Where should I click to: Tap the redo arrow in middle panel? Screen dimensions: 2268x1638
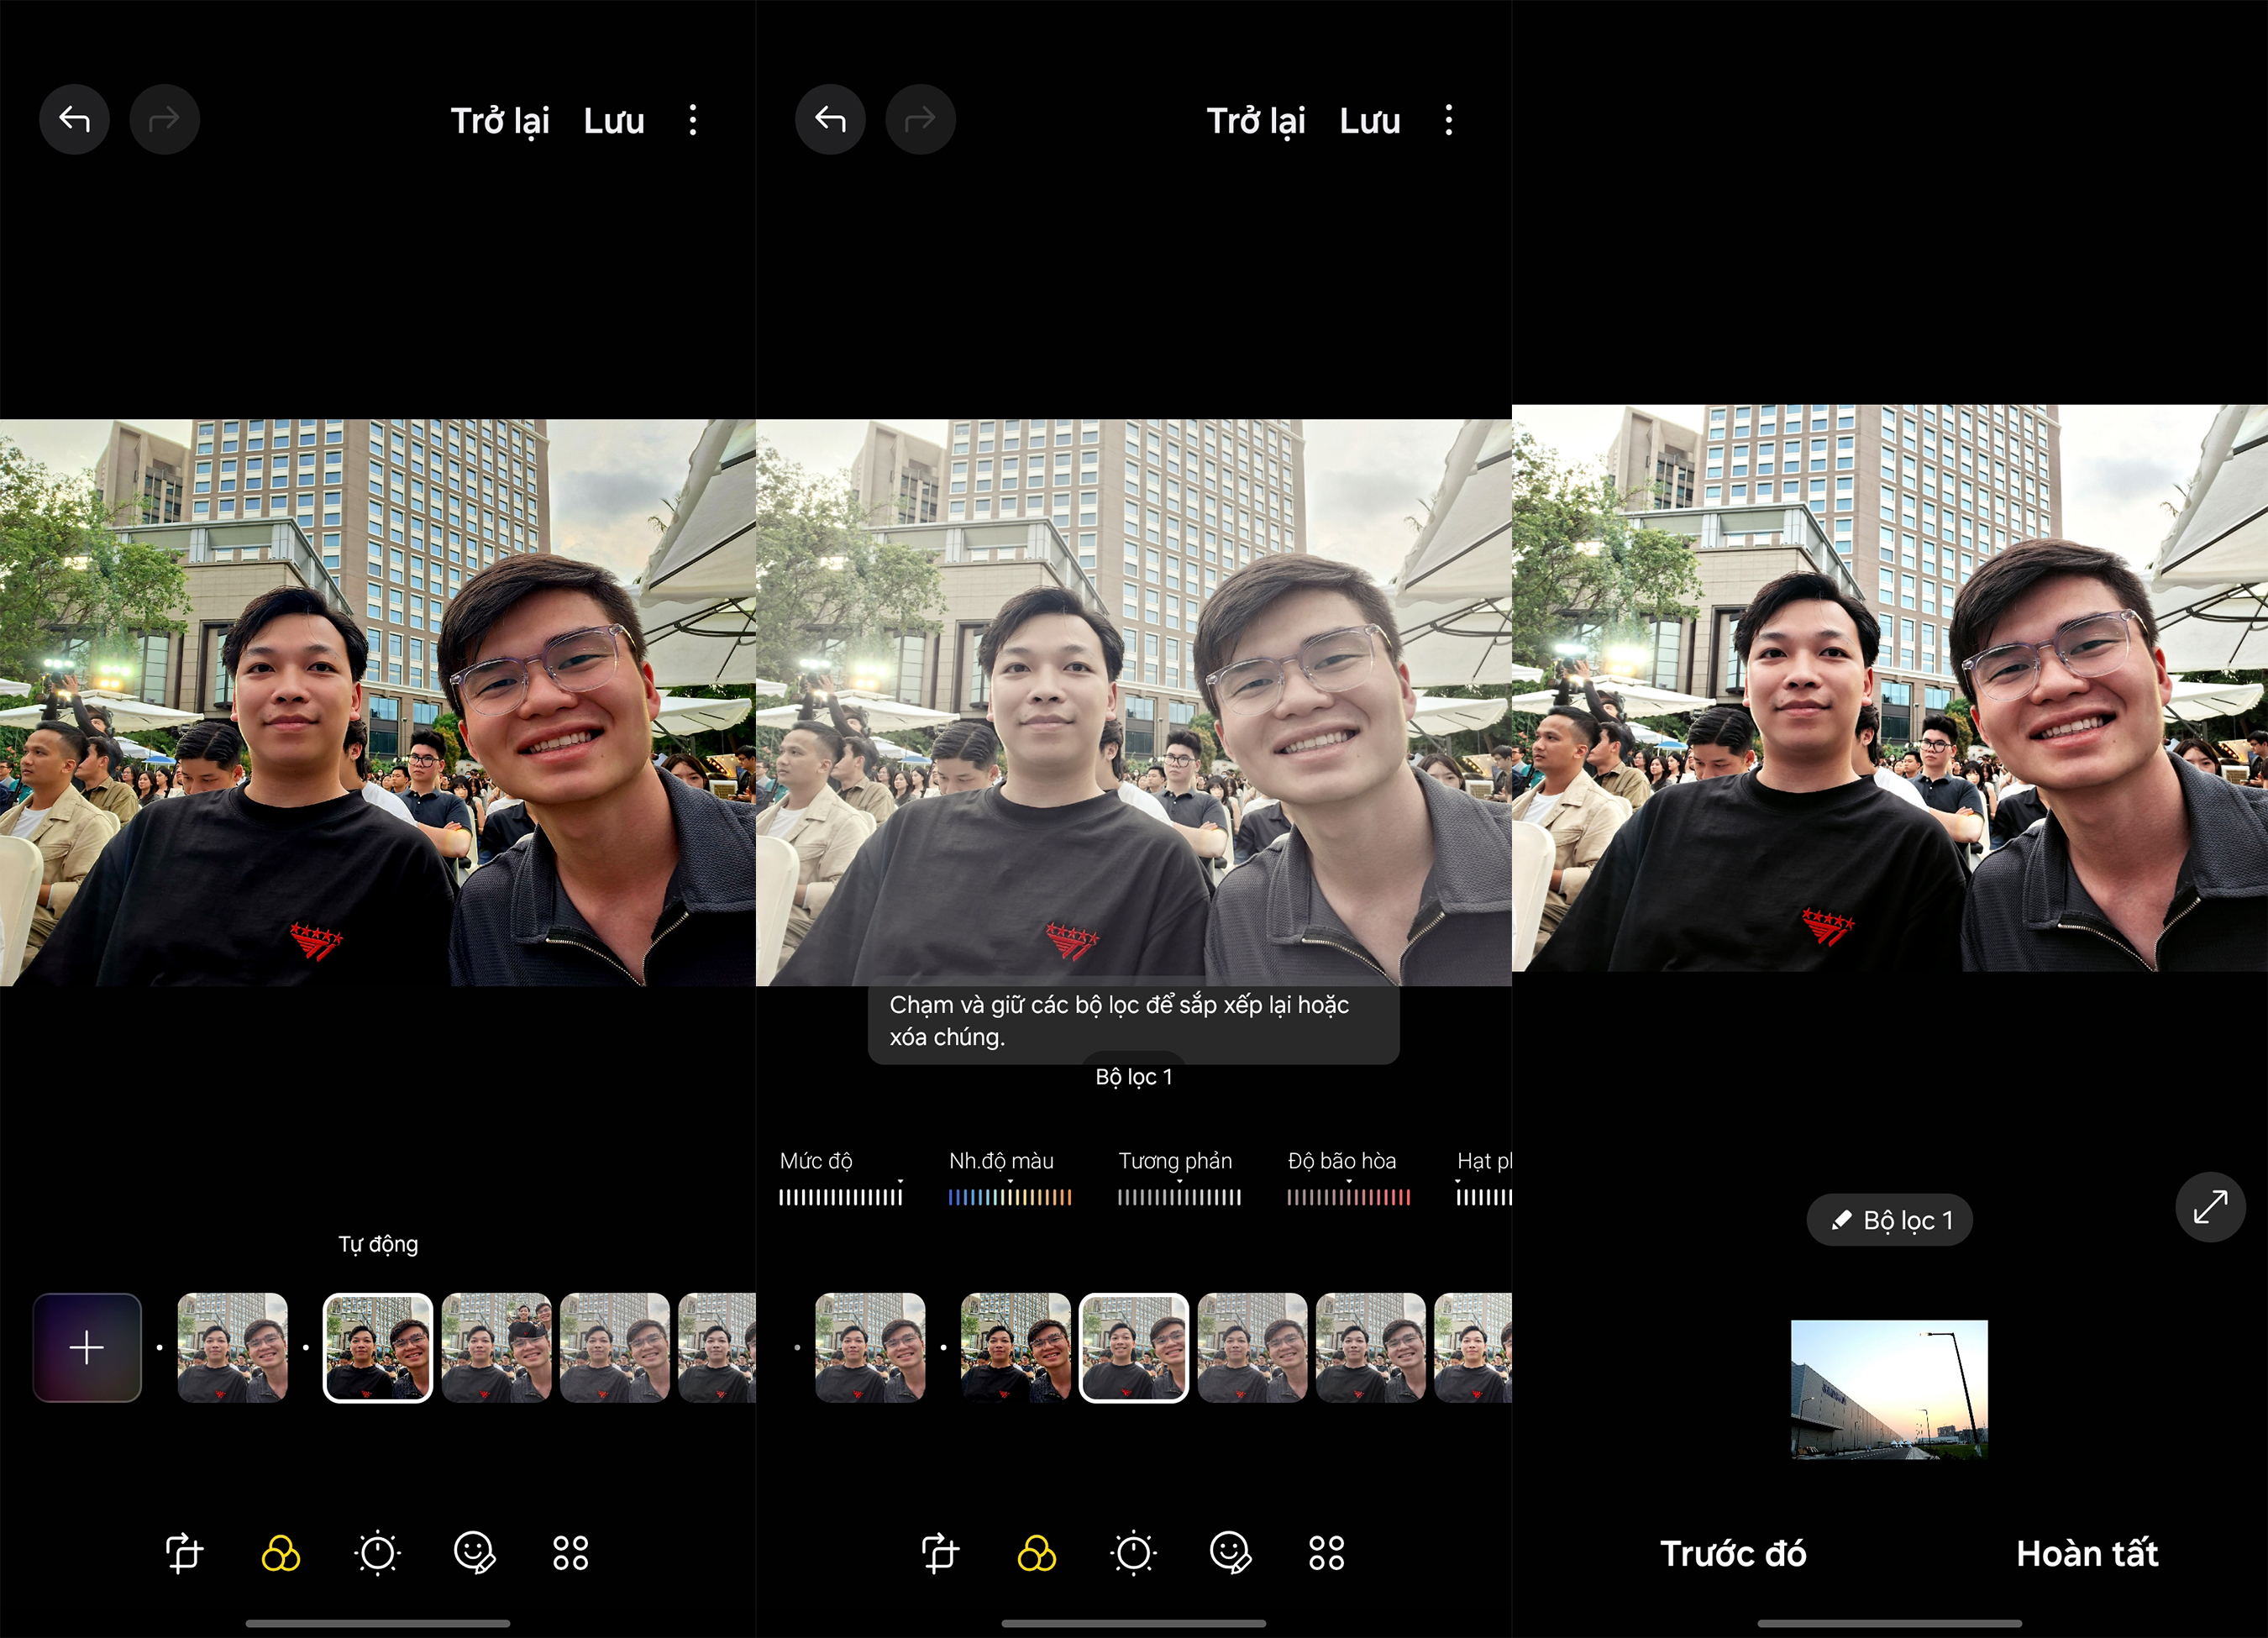[x=920, y=120]
